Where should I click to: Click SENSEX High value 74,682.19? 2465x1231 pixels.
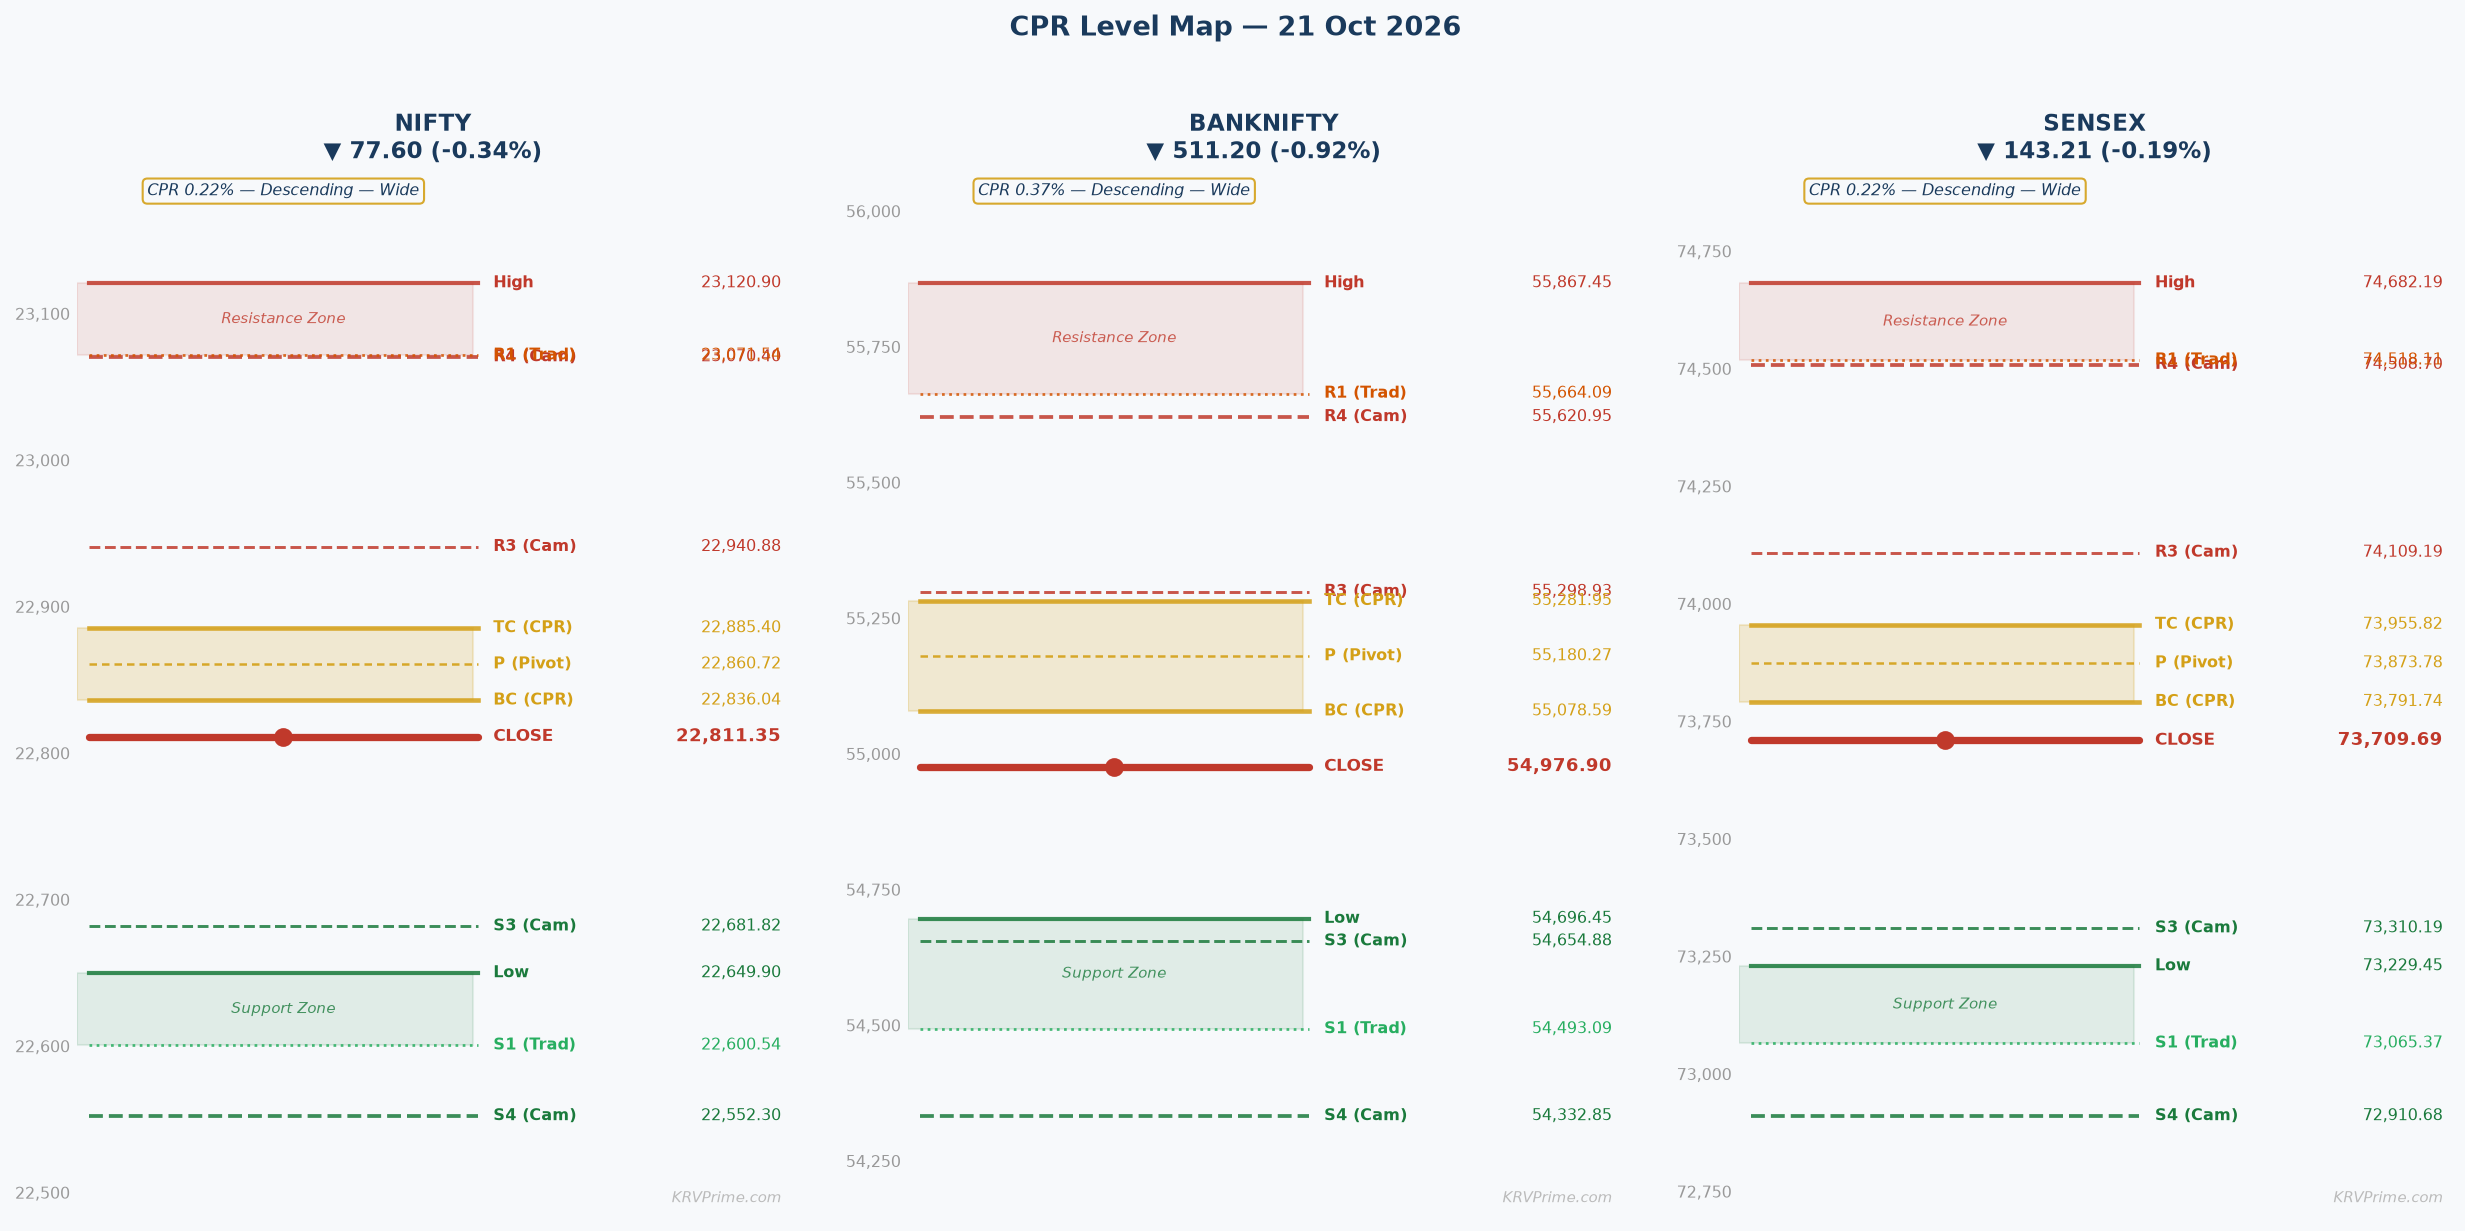coord(2403,283)
